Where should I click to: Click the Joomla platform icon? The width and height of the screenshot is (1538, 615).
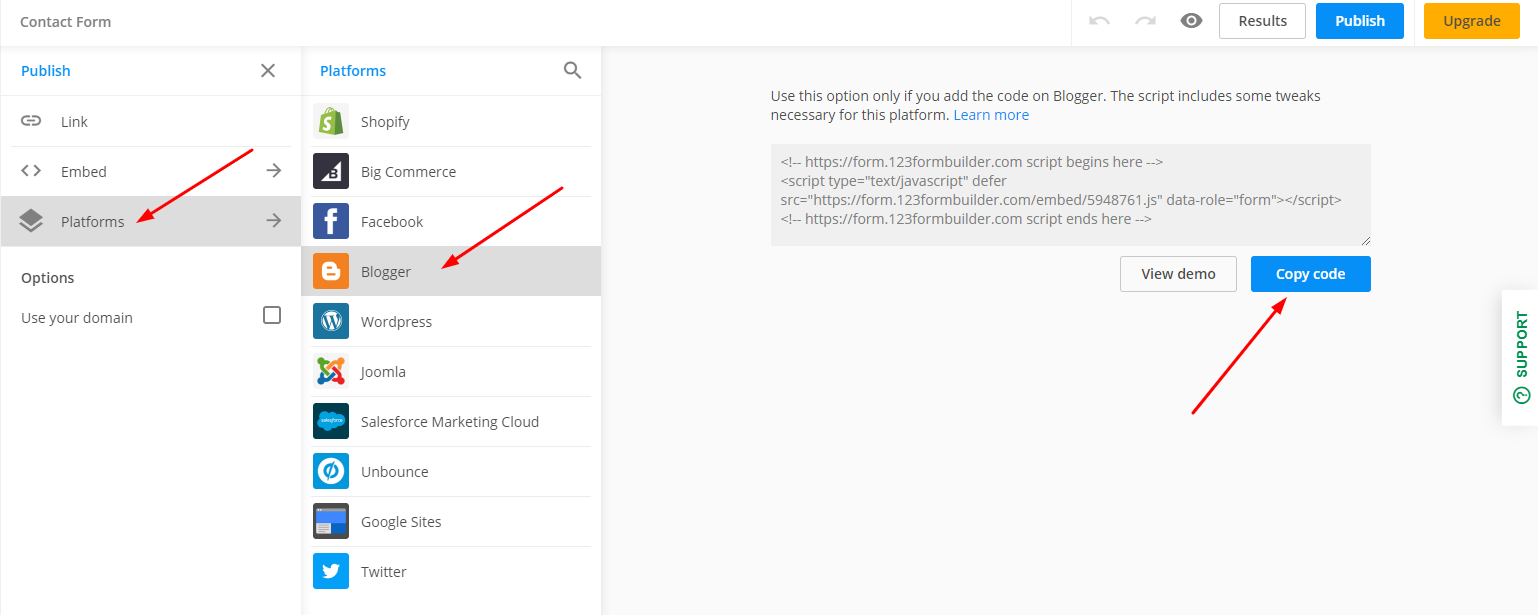(331, 371)
